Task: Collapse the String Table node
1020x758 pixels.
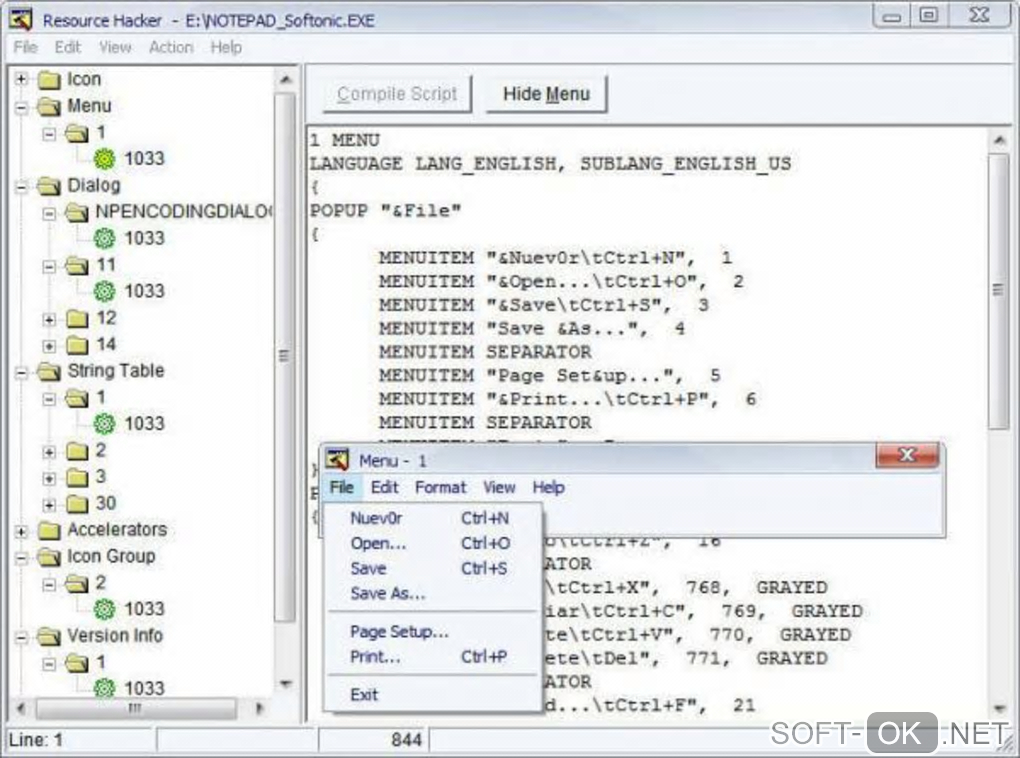Action: click(21, 372)
